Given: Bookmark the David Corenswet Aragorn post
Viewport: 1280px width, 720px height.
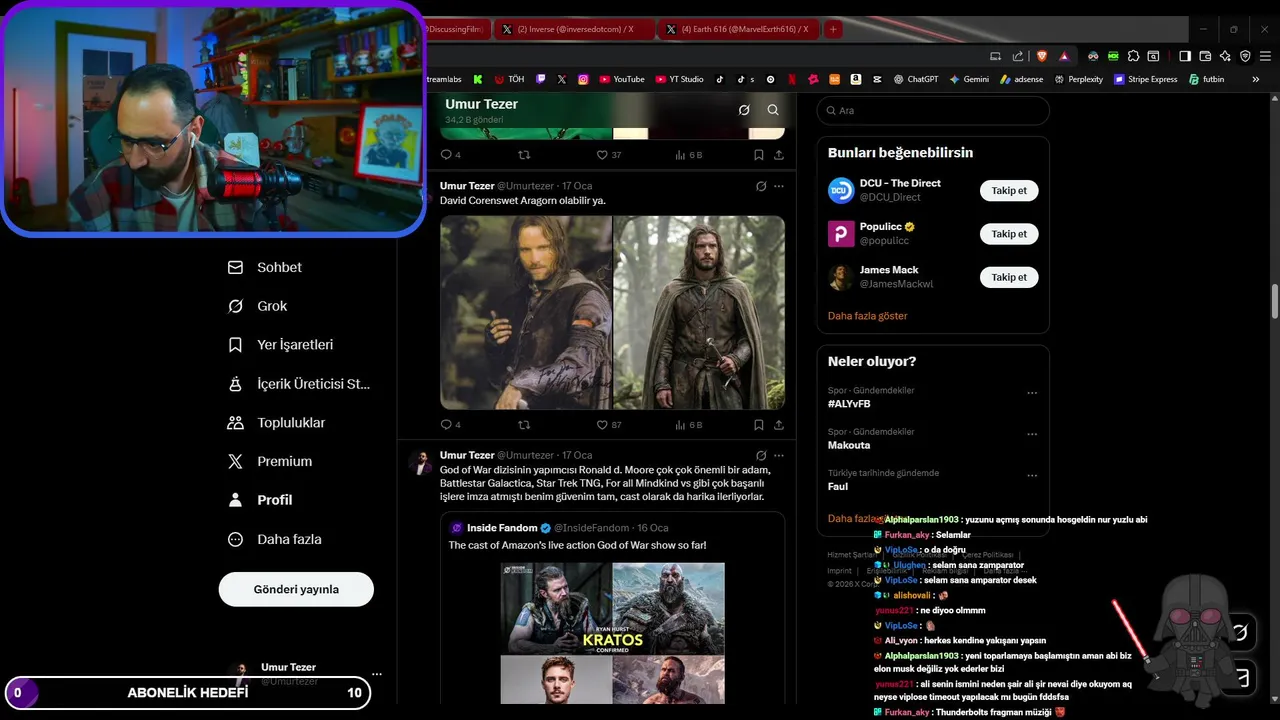Looking at the screenshot, I should point(758,425).
